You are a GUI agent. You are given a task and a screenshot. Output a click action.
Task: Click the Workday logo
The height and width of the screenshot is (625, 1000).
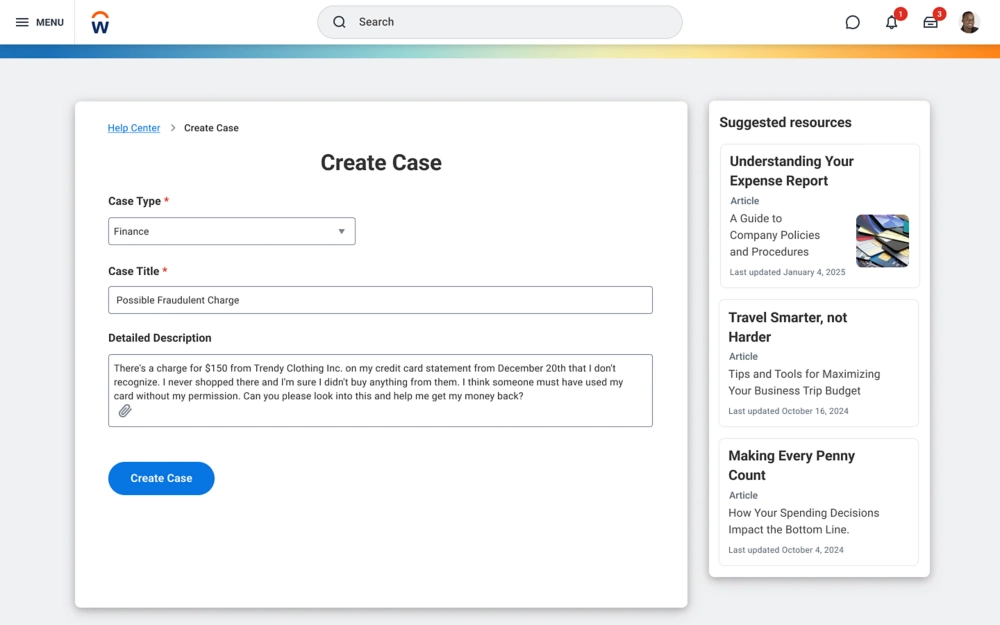point(100,22)
